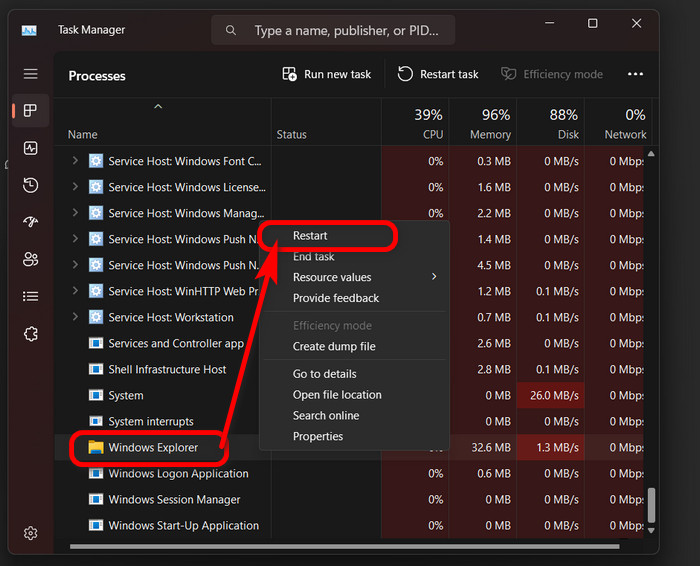Click the horizontal scrollbar at the bottom
Viewport: 700px width, 566px height.
(345, 546)
